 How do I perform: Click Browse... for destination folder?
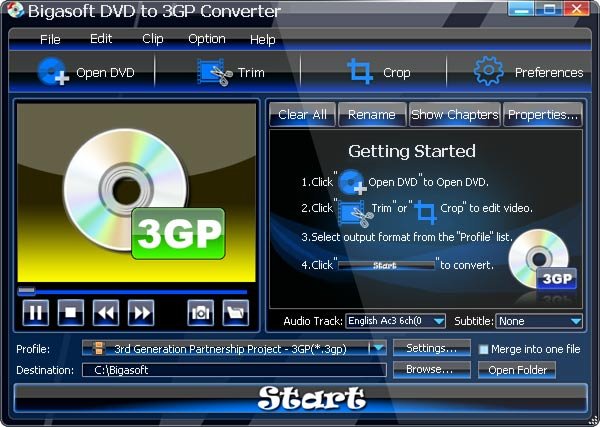coord(432,370)
